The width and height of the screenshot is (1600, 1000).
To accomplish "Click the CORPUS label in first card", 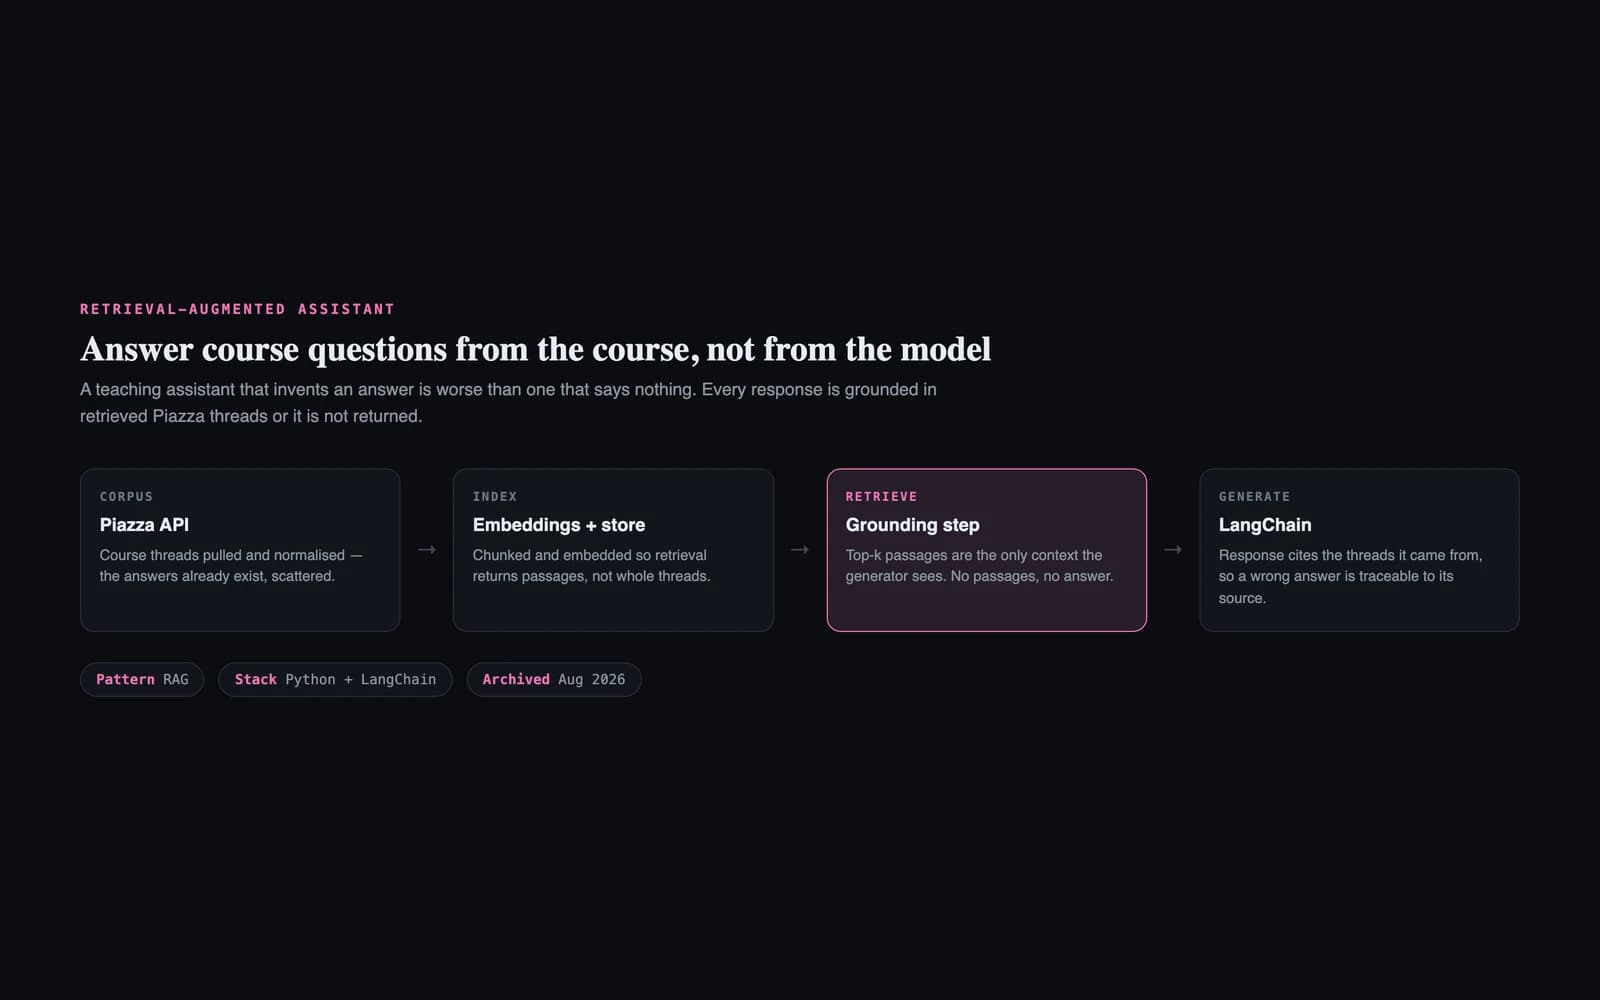I will 126,497.
